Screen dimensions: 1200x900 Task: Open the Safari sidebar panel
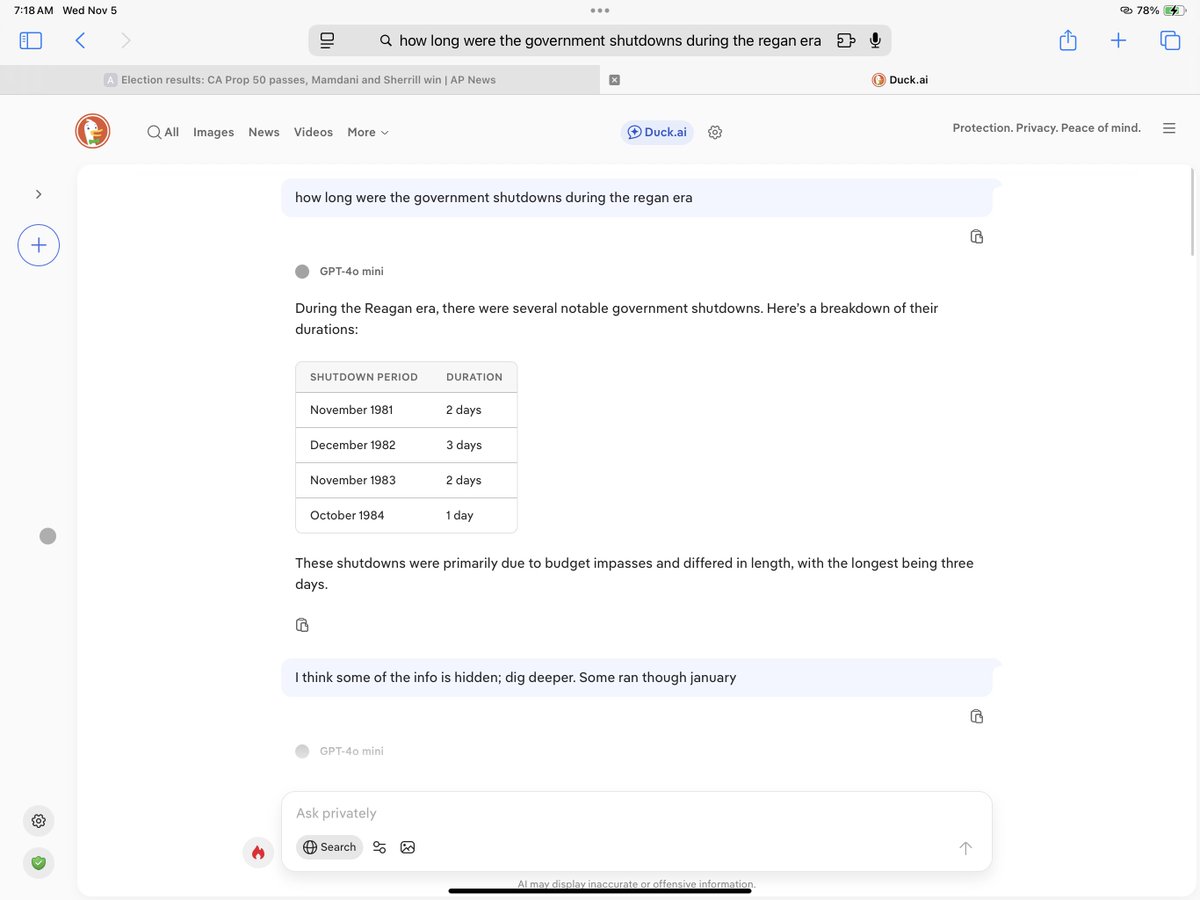point(31,41)
